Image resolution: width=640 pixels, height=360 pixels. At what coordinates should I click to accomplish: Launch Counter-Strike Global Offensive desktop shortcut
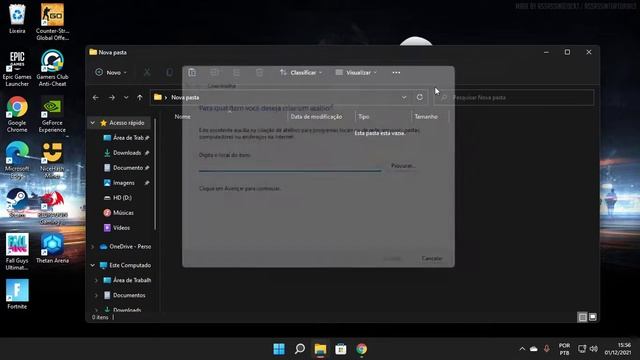point(52,21)
